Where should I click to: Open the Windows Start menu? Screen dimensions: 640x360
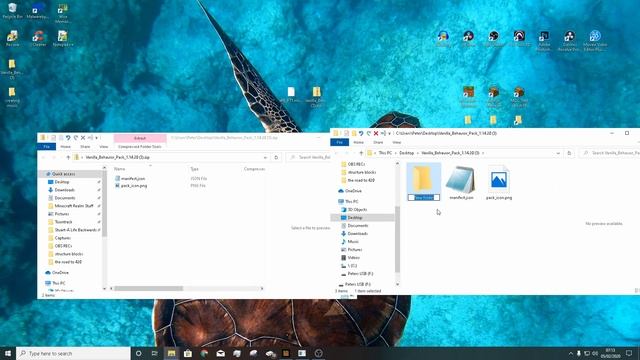click(x=8, y=353)
